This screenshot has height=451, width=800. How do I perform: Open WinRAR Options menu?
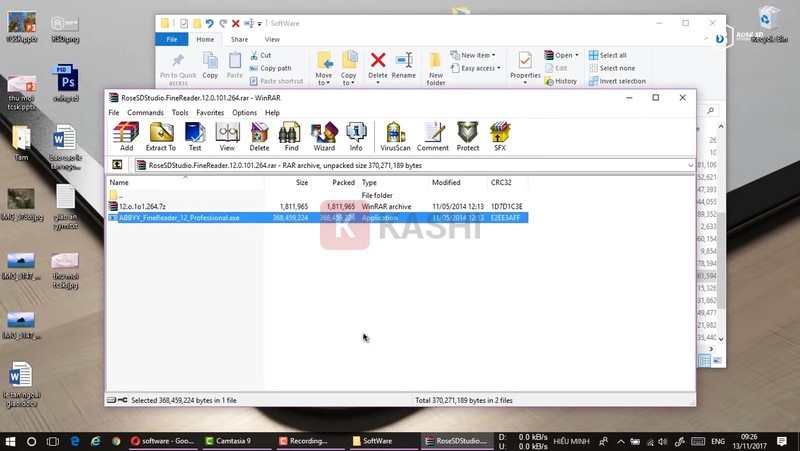244,113
